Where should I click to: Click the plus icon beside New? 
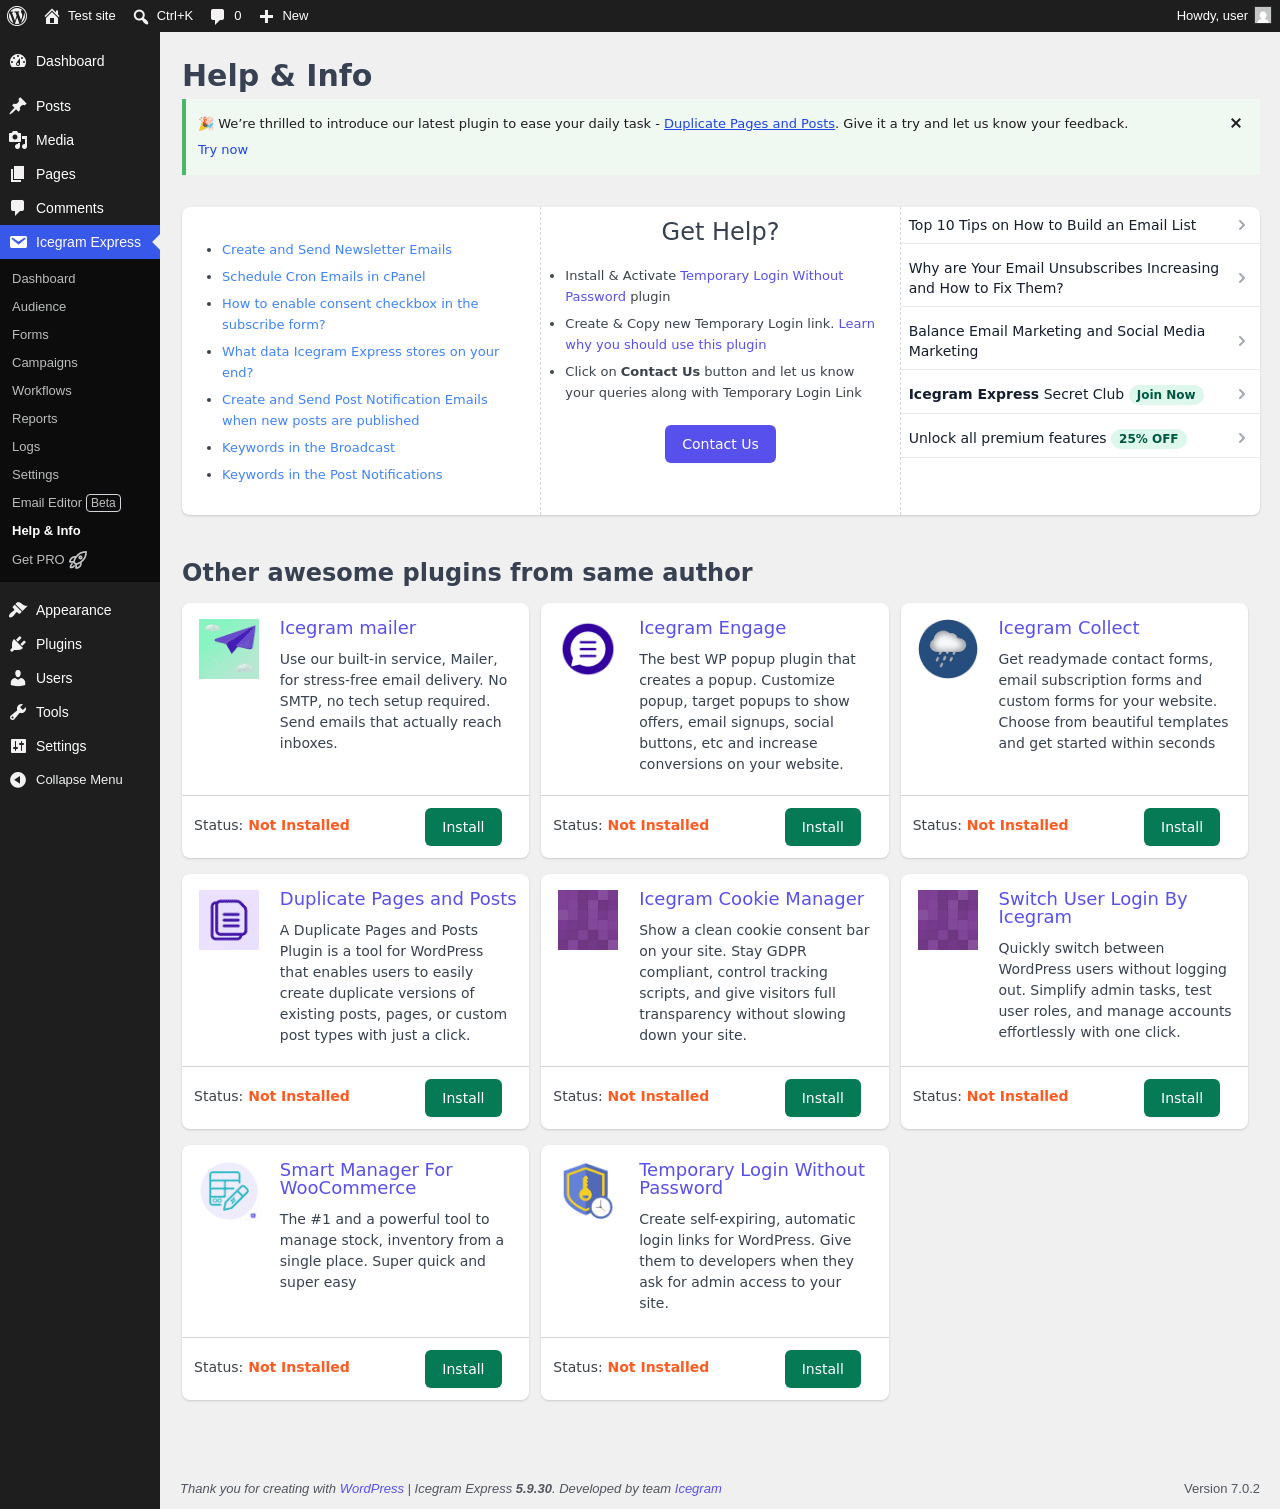click(266, 16)
